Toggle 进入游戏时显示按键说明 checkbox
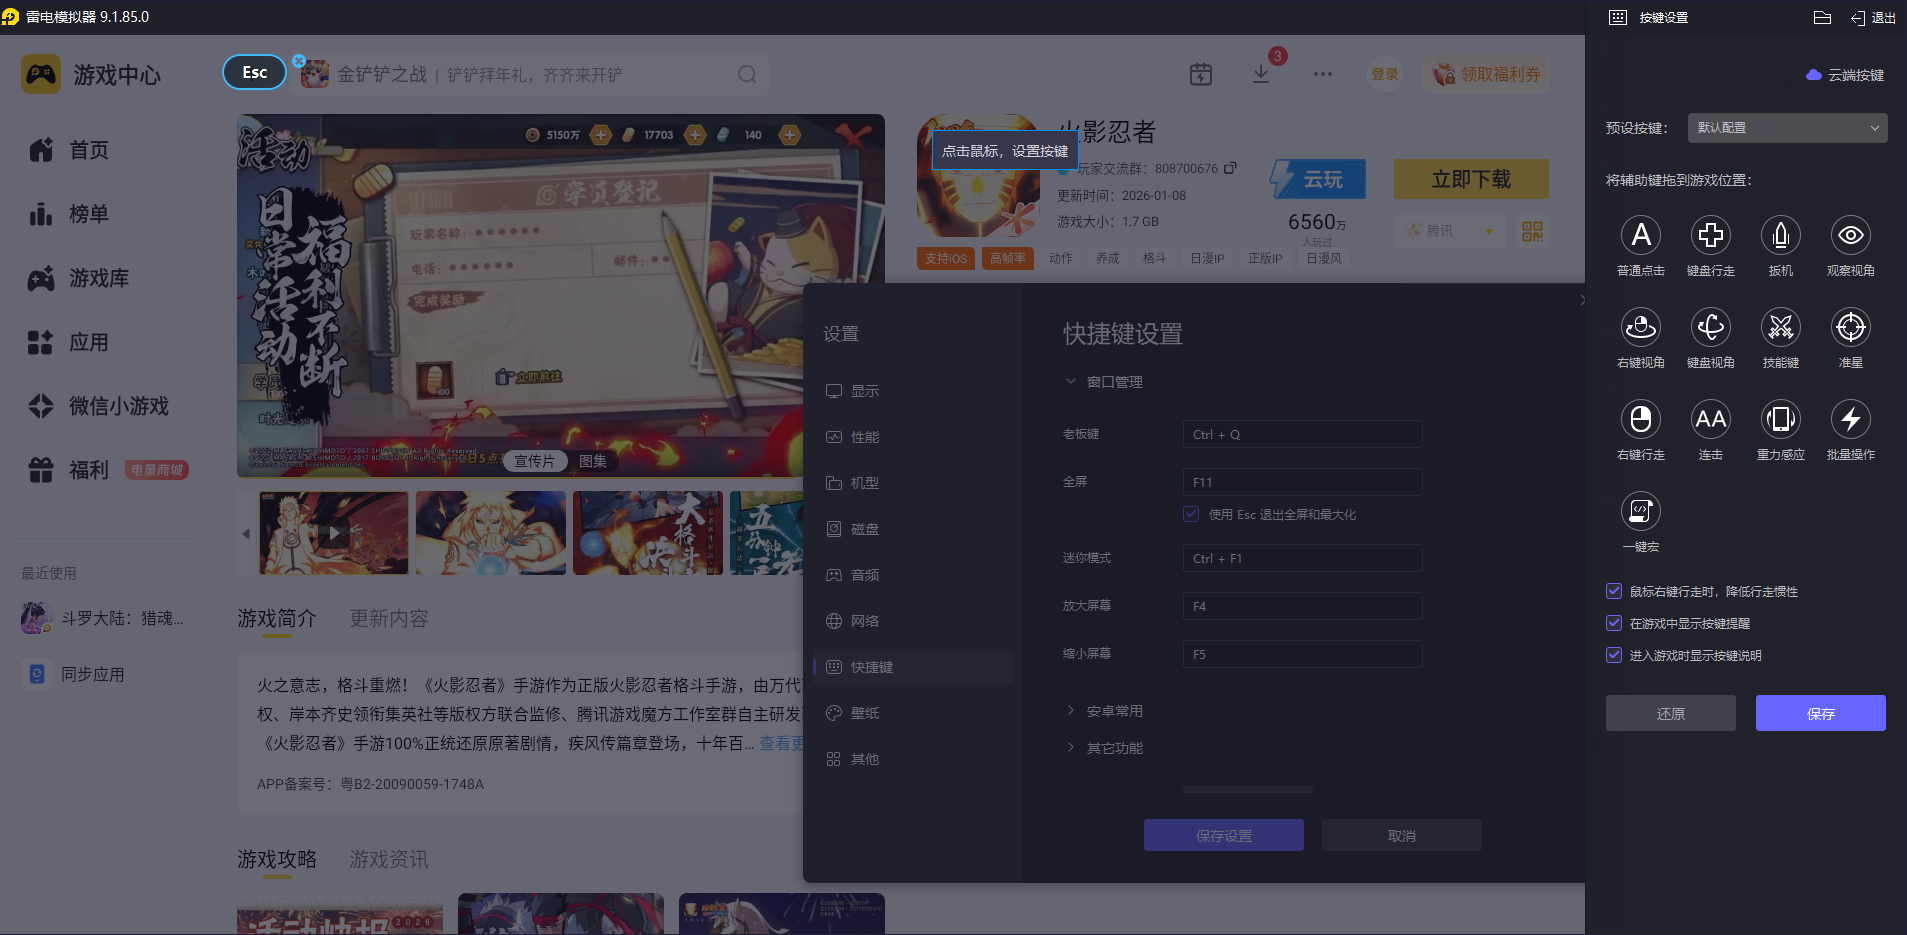Screen dimensions: 1907x935 pyautogui.click(x=1614, y=655)
